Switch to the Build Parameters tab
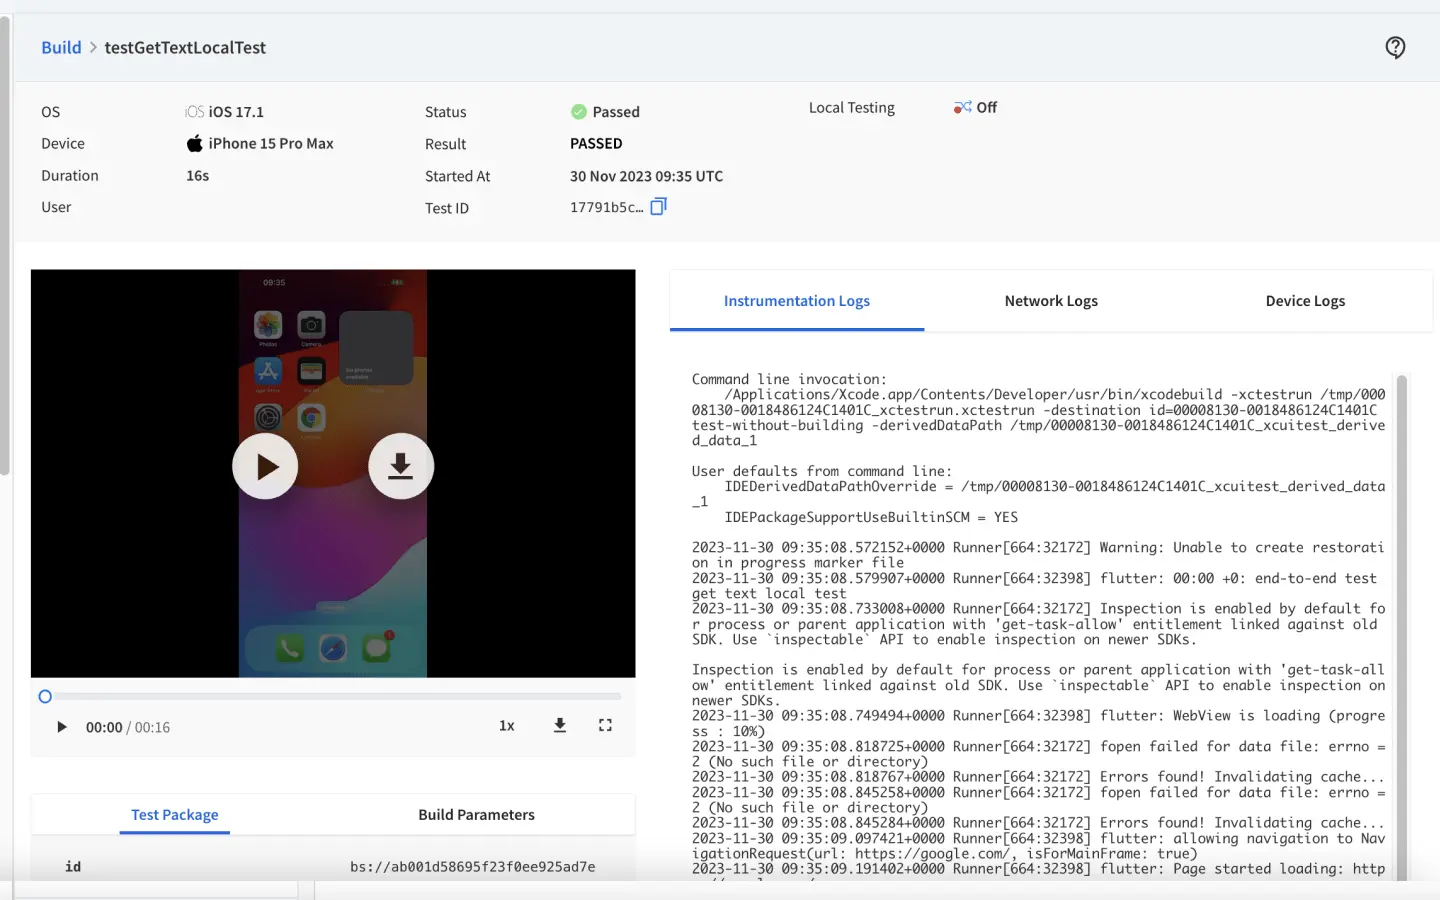This screenshot has width=1440, height=900. (x=476, y=815)
